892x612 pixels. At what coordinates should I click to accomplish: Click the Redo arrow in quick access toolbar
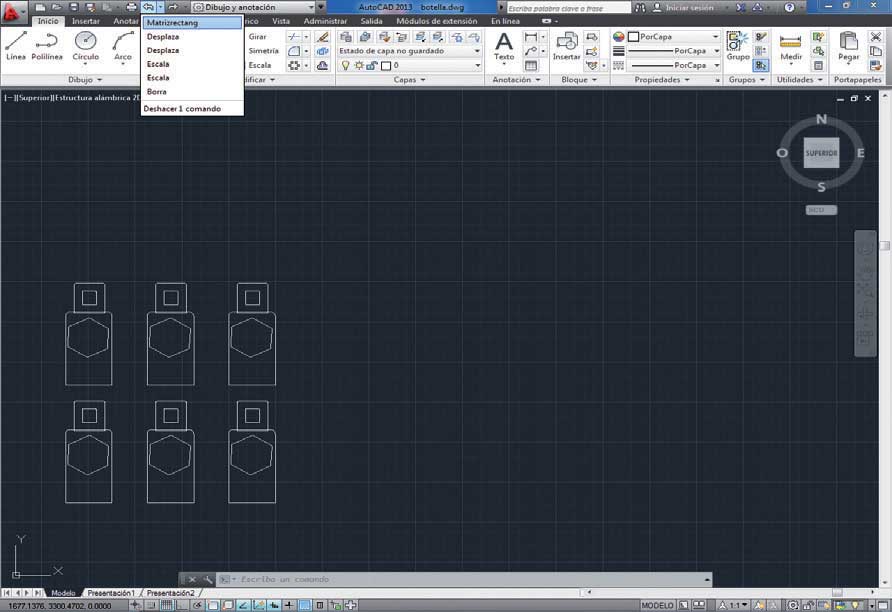[173, 7]
